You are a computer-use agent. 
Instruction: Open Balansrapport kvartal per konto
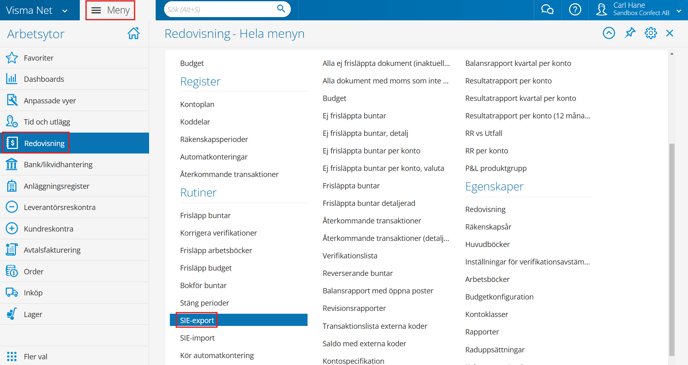click(518, 63)
